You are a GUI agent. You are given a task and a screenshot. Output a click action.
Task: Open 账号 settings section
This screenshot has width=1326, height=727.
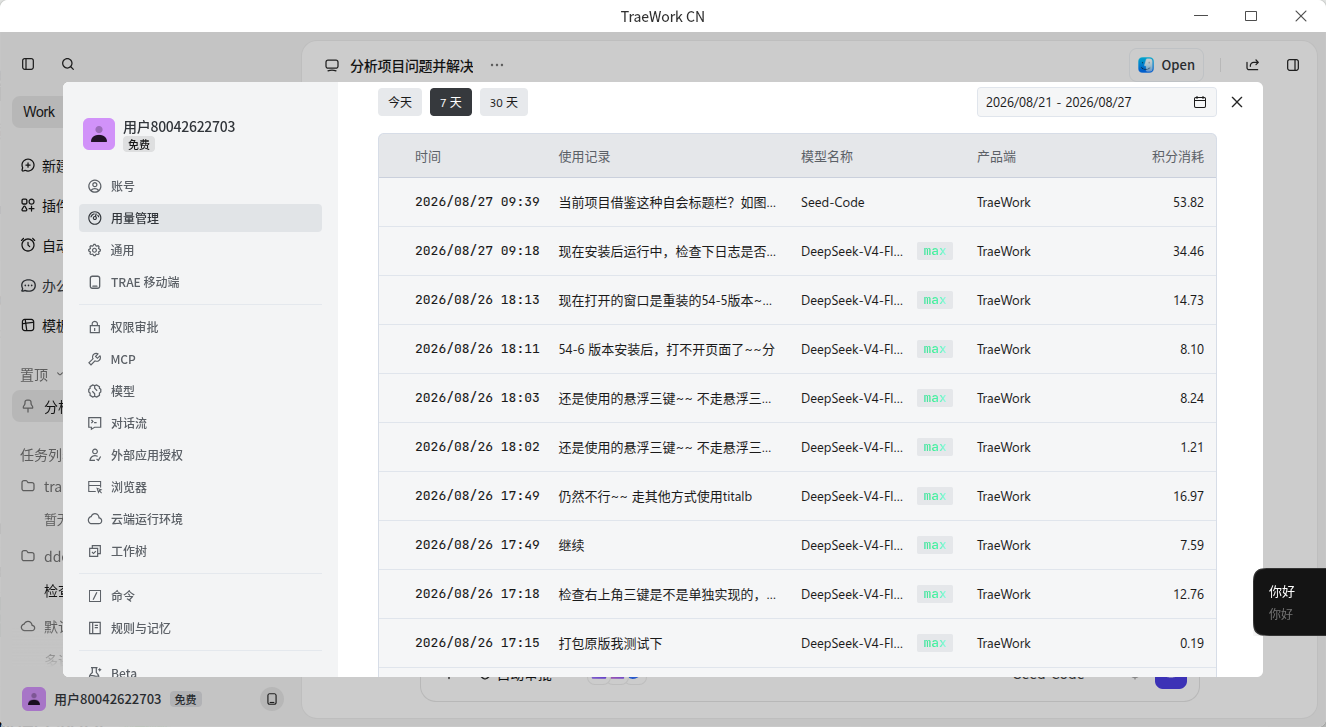point(200,186)
